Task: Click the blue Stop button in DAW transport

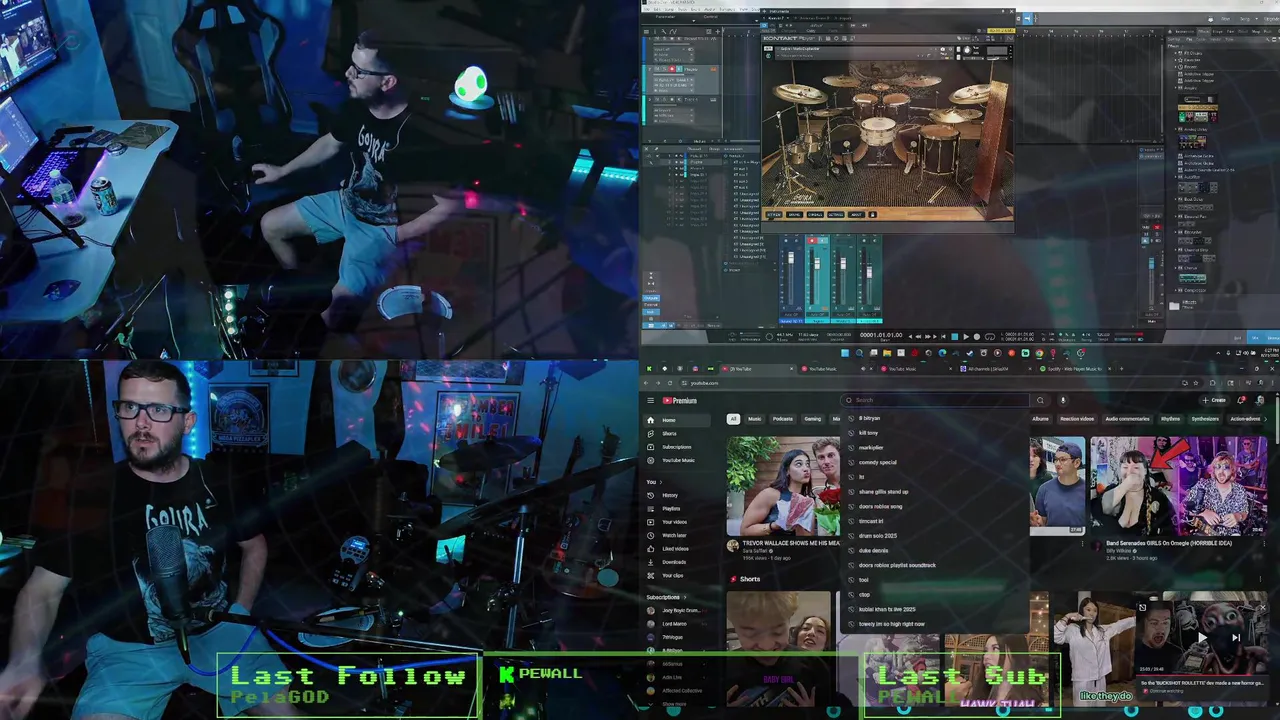Action: pyautogui.click(x=954, y=337)
